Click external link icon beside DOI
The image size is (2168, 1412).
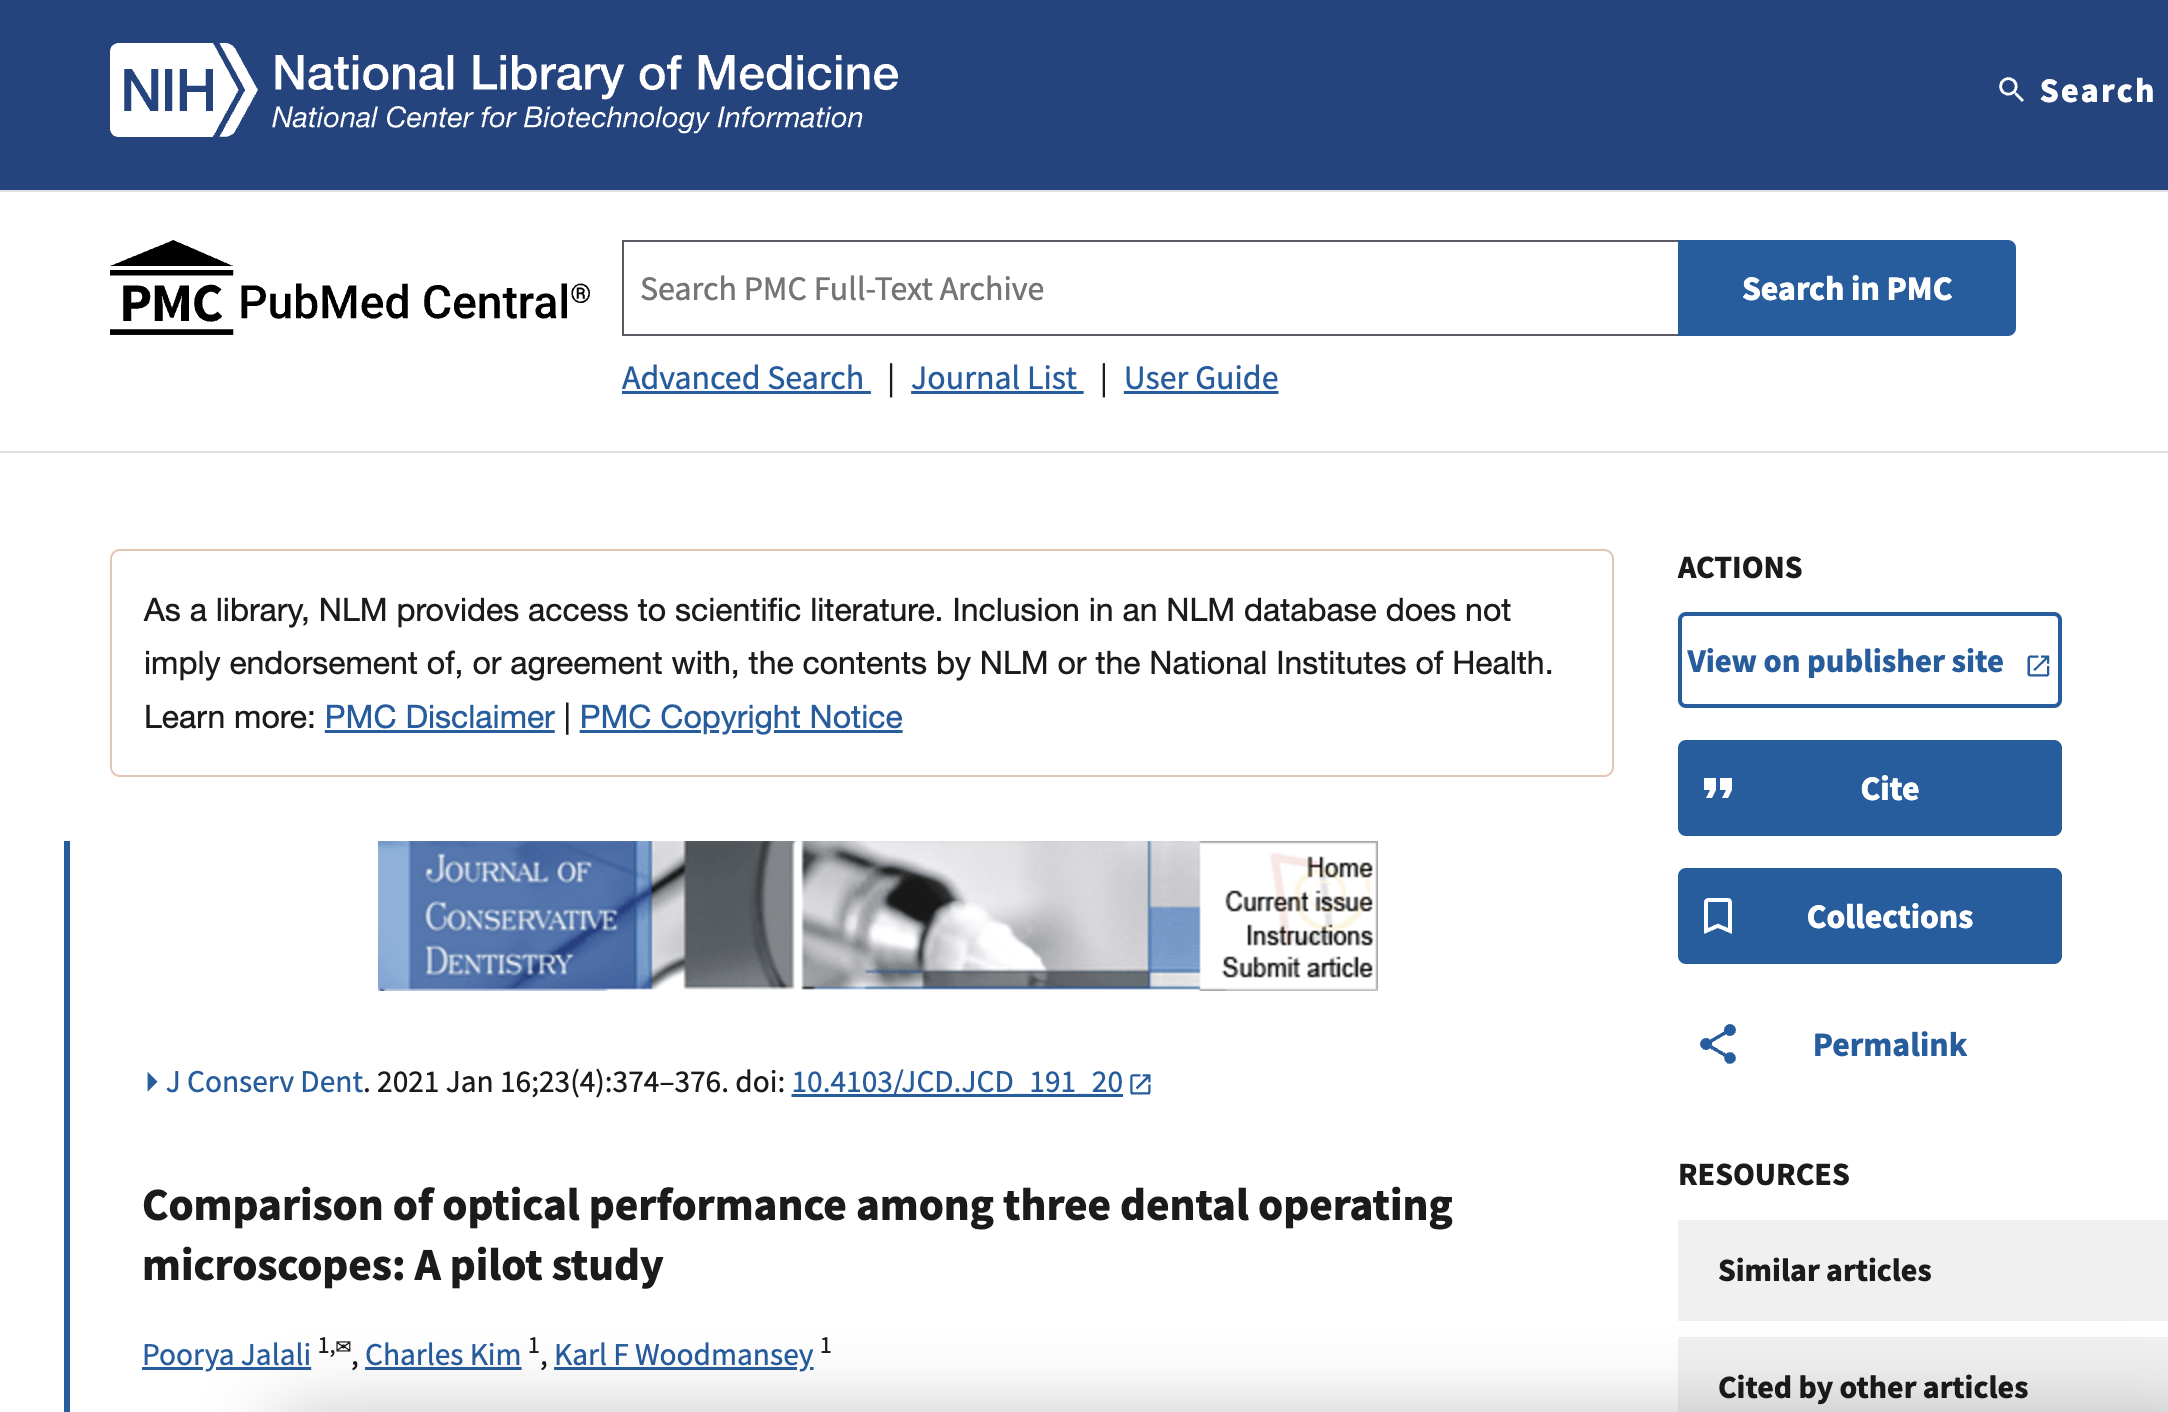click(1141, 1083)
